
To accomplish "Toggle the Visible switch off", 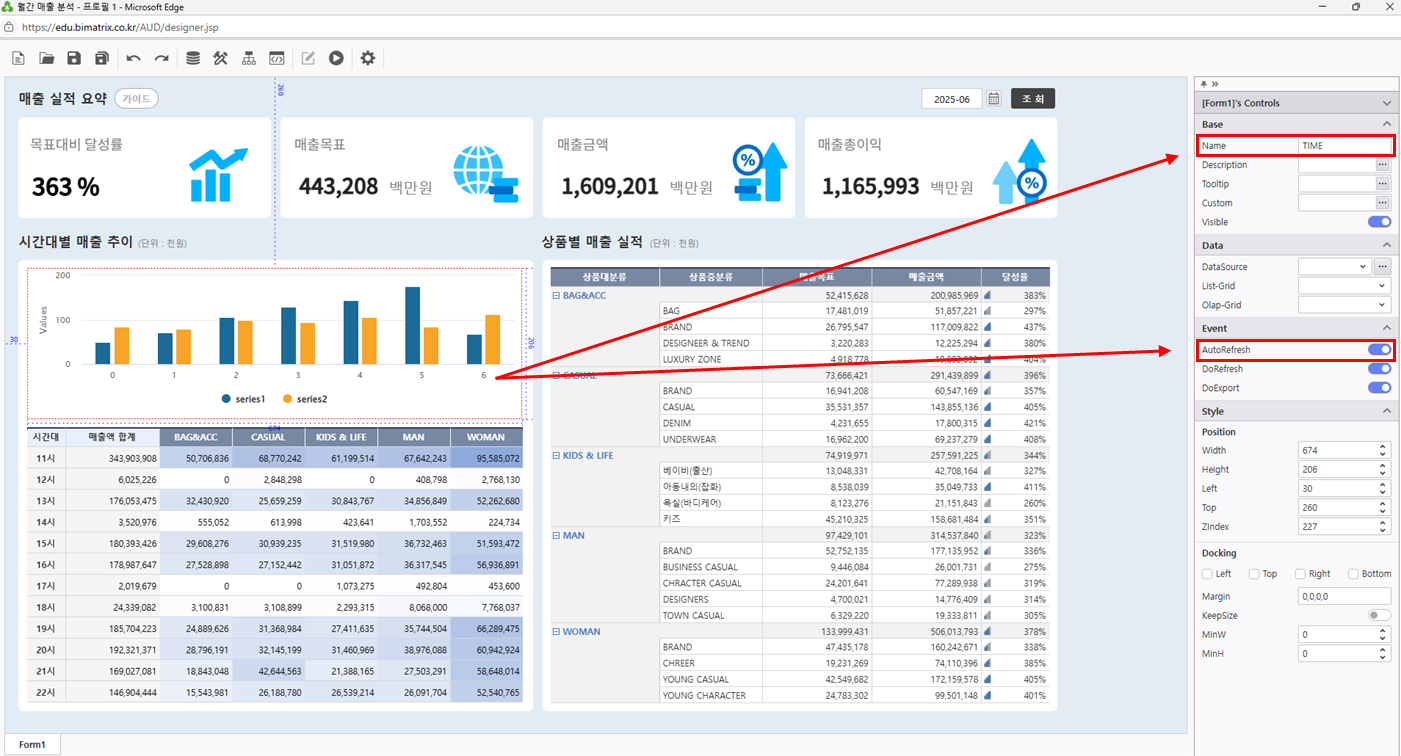I will coord(1379,222).
